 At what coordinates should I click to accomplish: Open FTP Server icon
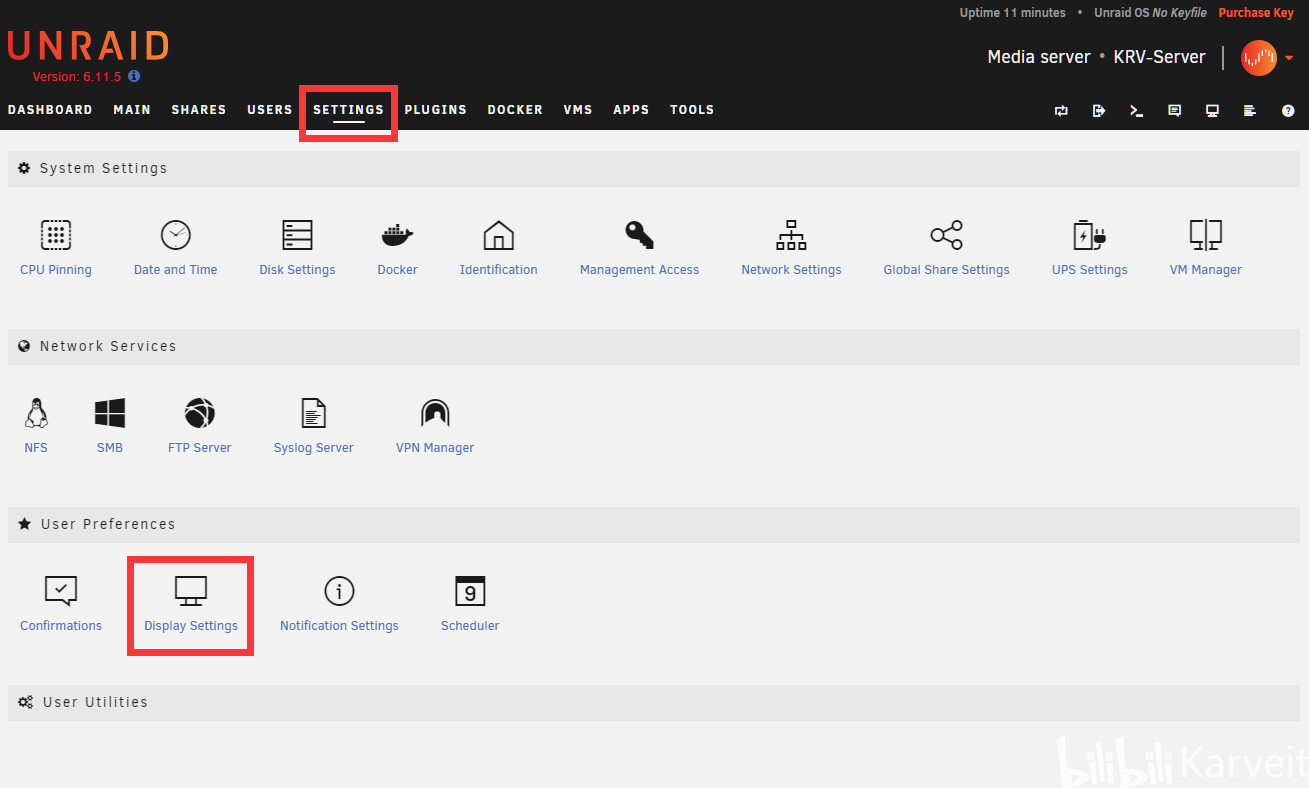(199, 413)
